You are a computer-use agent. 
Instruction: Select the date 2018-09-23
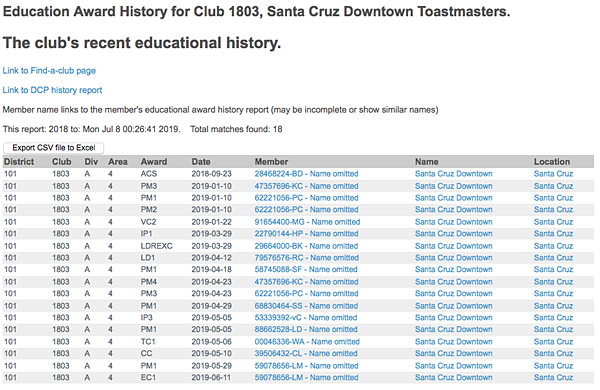tap(212, 174)
